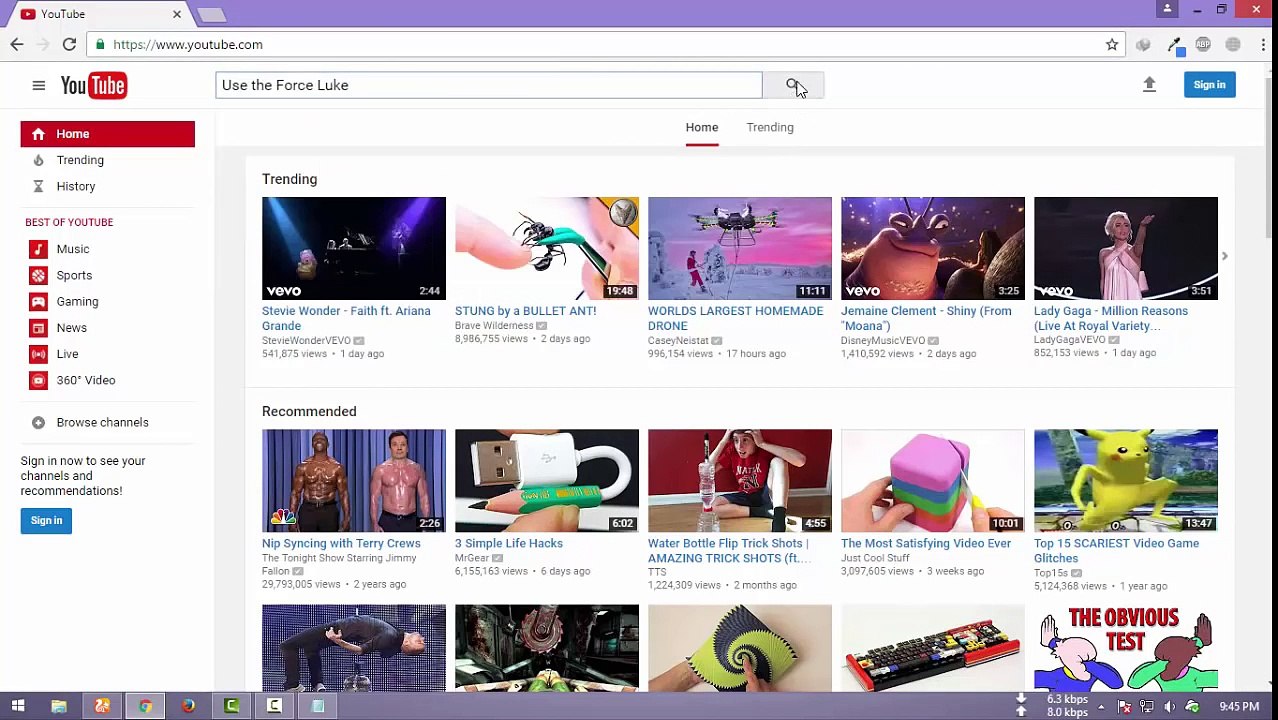1278x720 pixels.
Task: Click 'Water Bottle Flip Trick Shots' title
Action: point(729,551)
